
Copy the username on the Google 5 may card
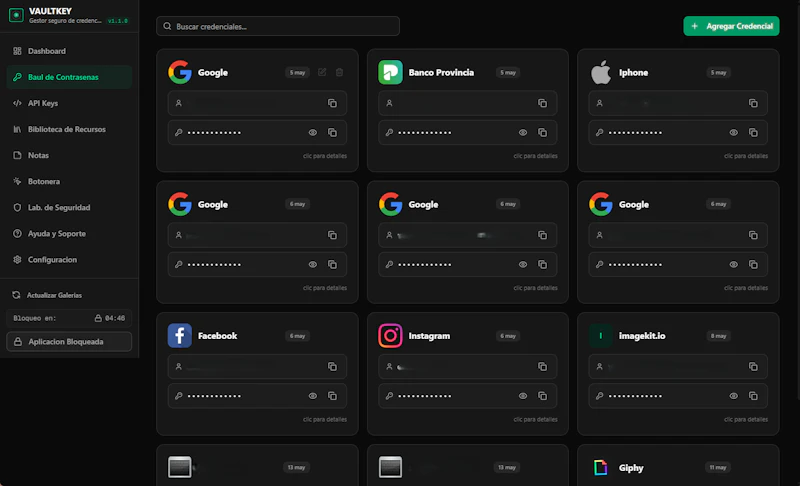pyautogui.click(x=332, y=104)
